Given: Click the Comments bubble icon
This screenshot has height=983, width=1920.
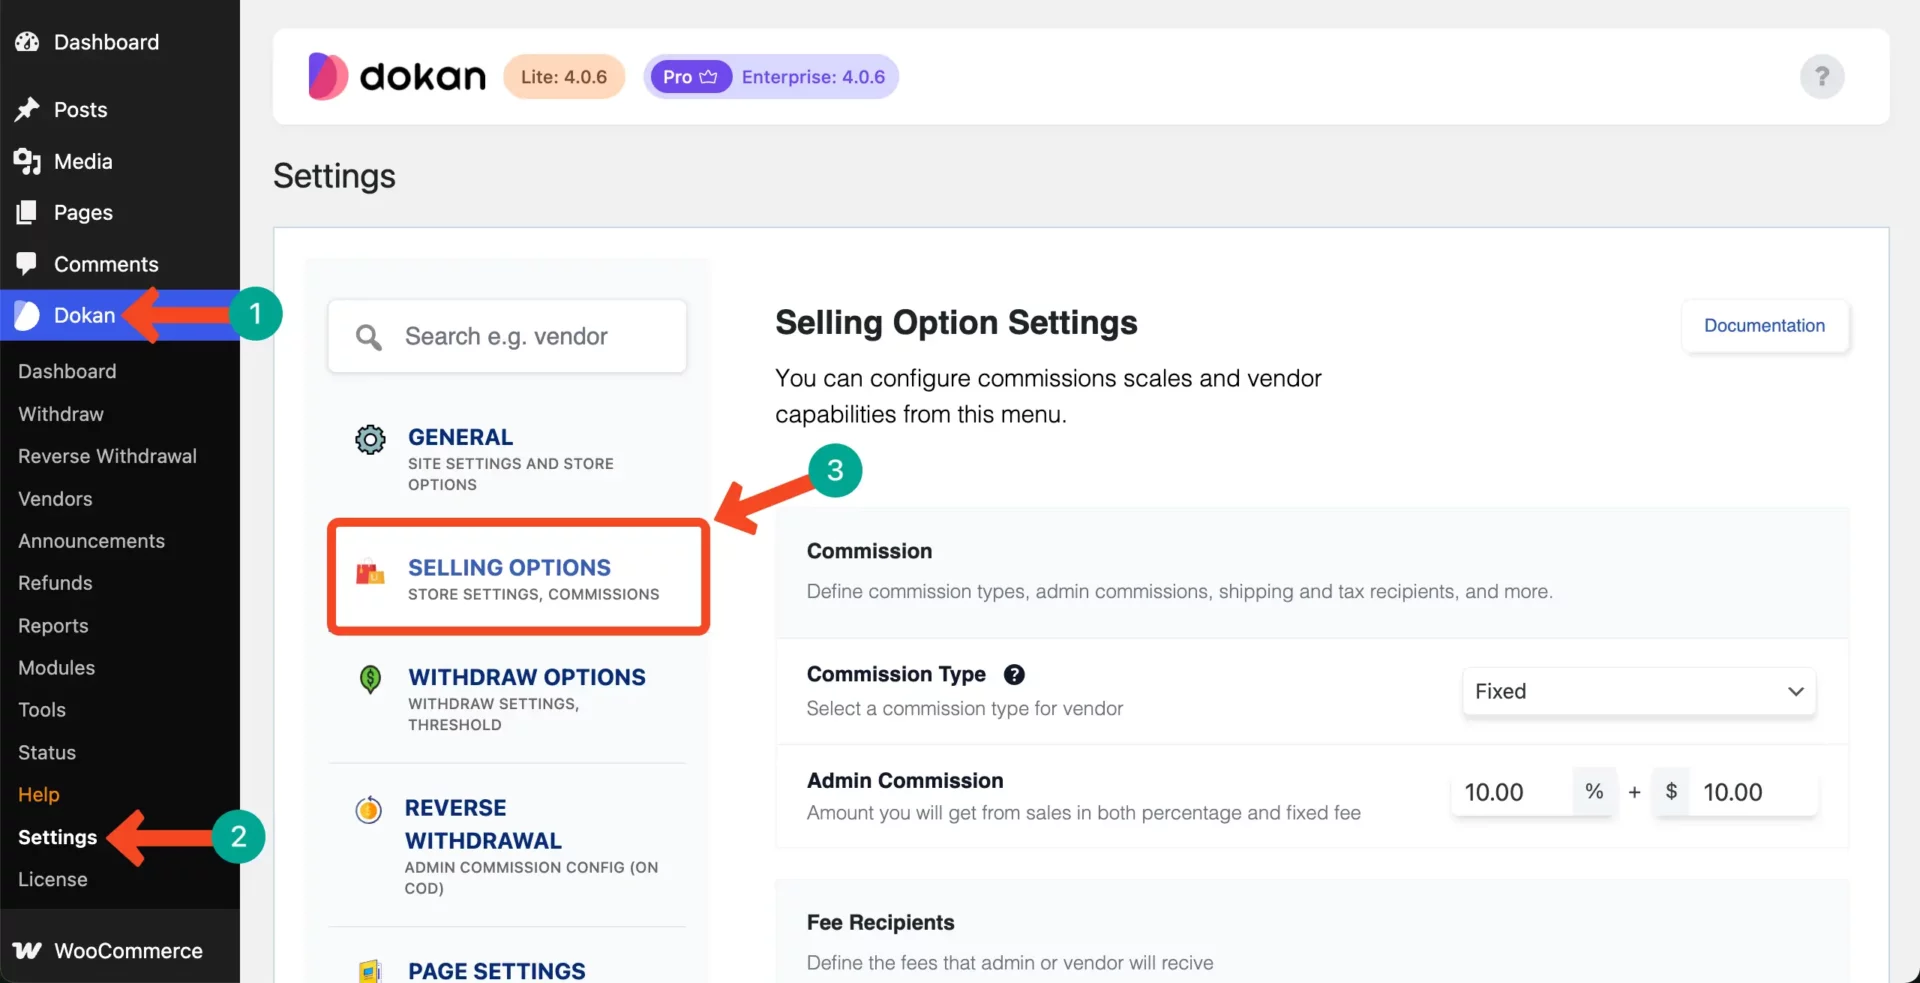Looking at the screenshot, I should 27,264.
